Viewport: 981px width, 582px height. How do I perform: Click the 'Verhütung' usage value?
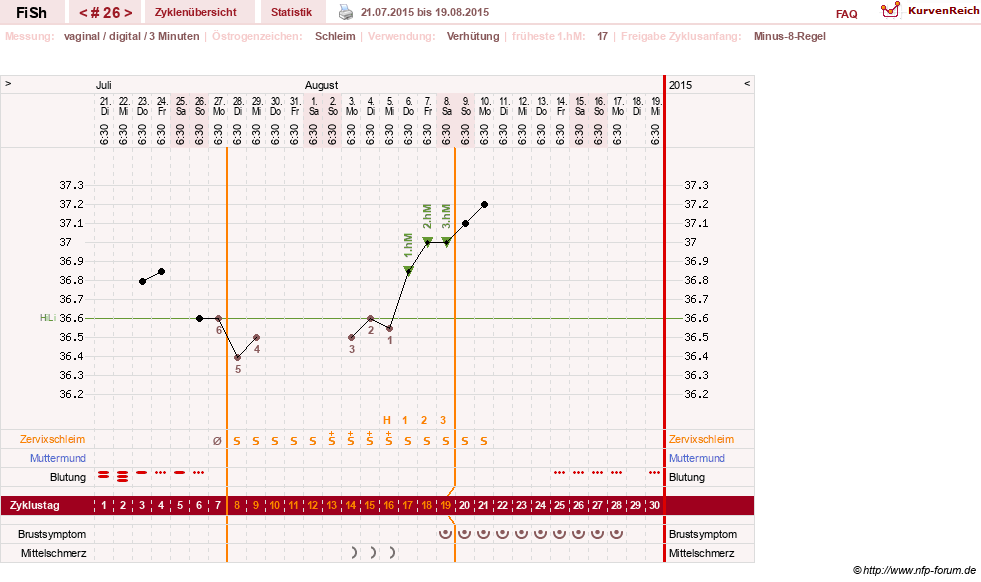click(x=473, y=36)
